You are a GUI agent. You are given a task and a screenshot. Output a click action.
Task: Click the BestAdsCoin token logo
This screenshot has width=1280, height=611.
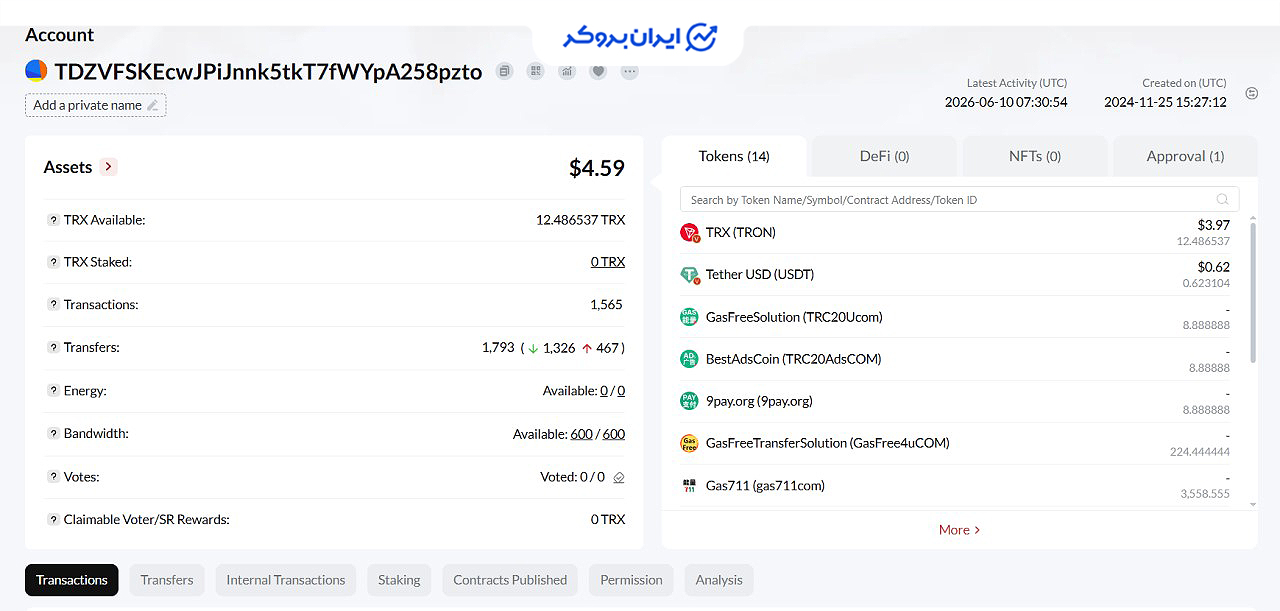click(x=689, y=359)
